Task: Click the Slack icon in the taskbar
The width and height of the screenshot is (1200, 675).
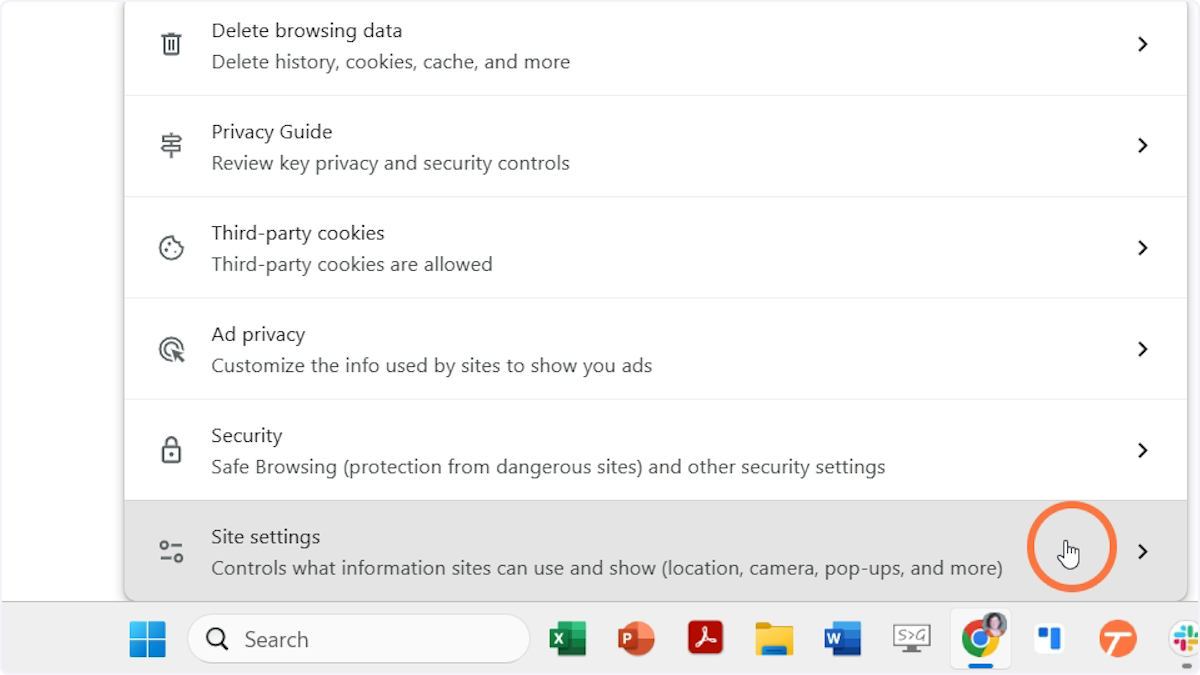Action: tap(1185, 637)
